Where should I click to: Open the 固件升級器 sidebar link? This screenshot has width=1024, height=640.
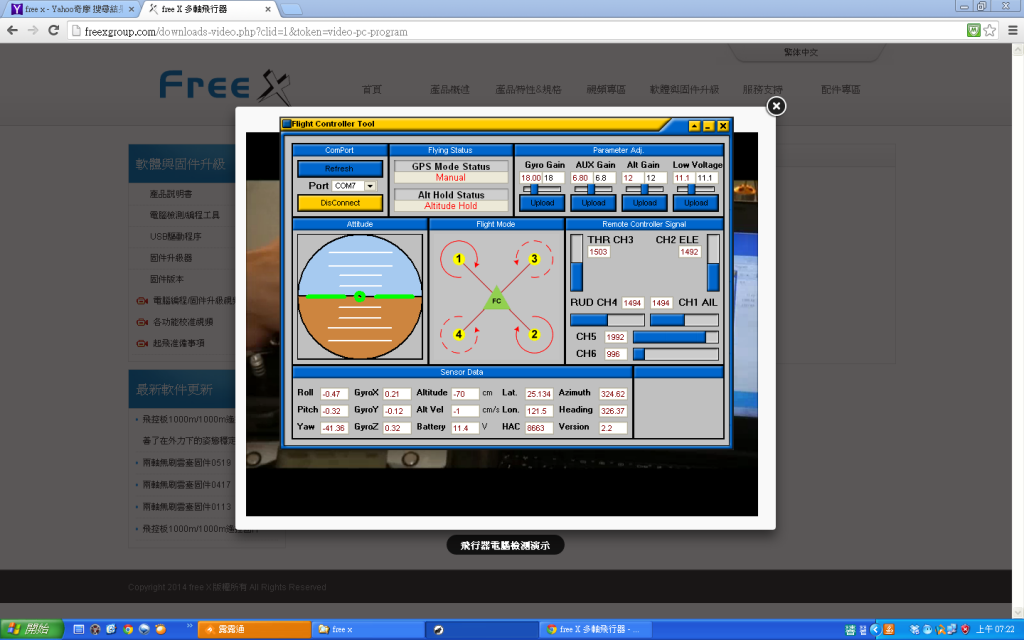(x=171, y=258)
